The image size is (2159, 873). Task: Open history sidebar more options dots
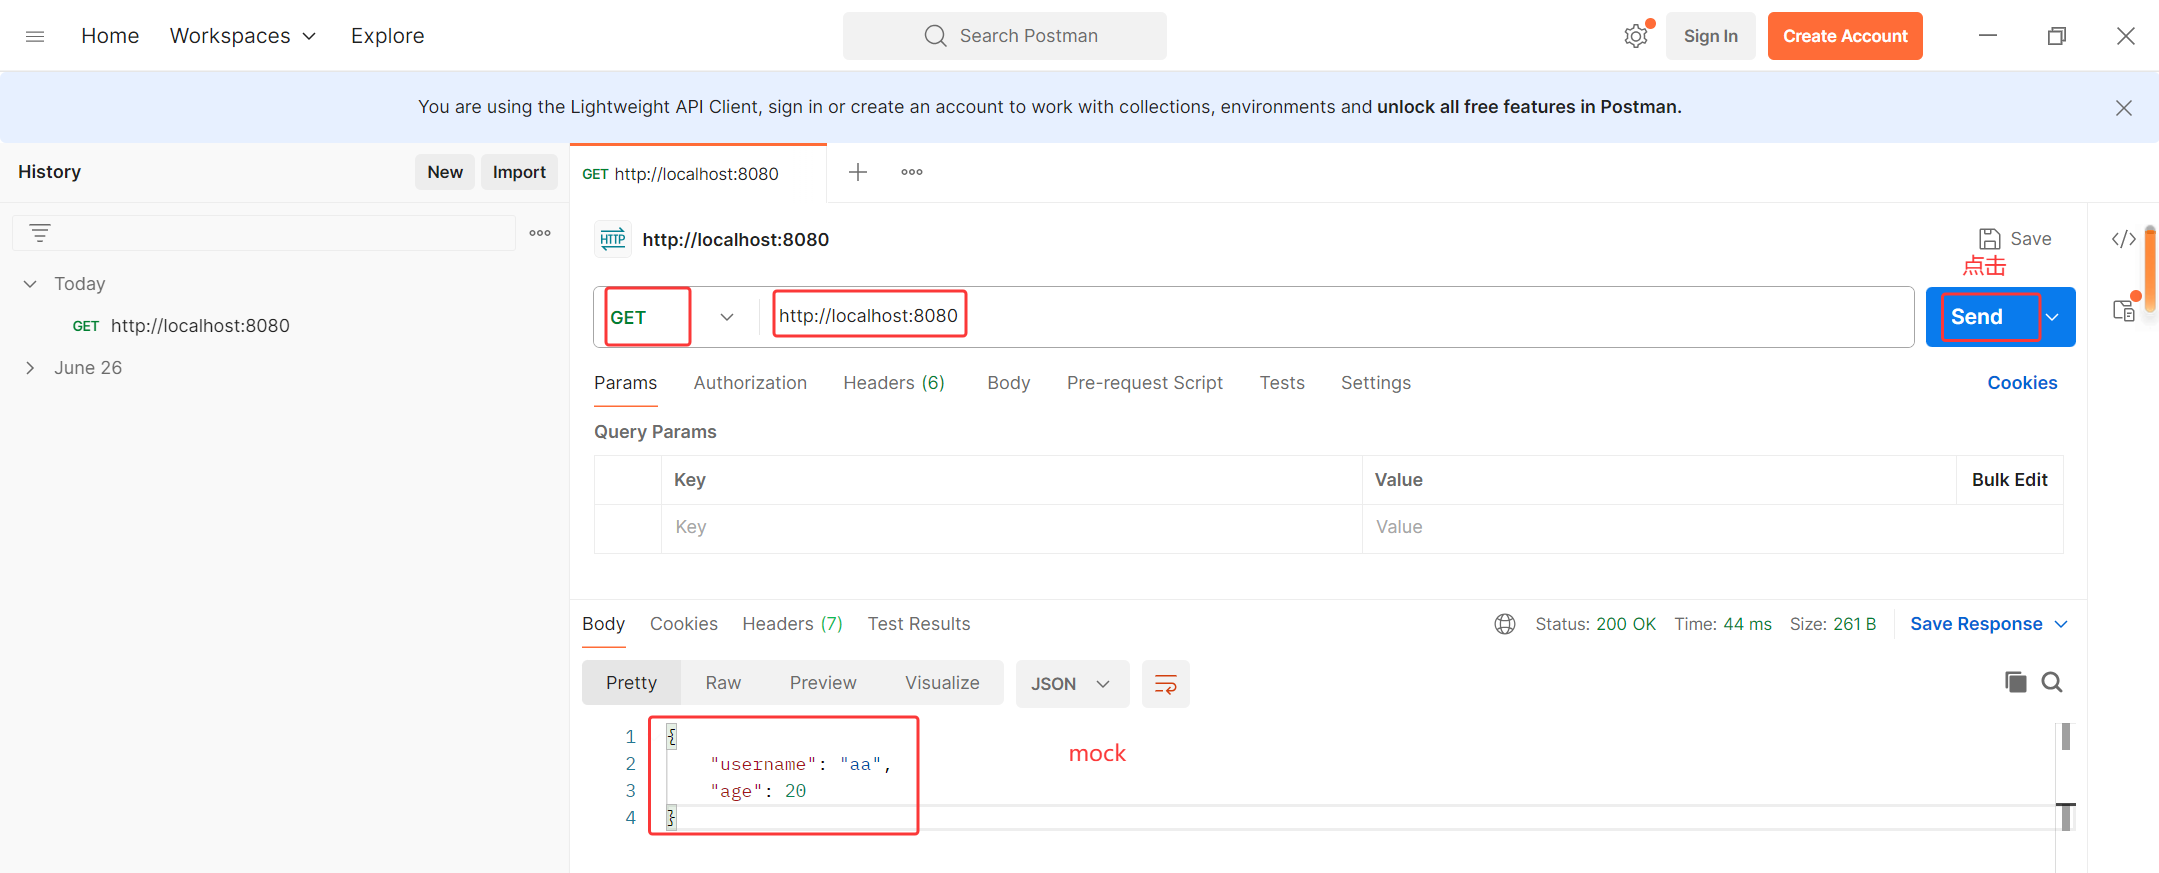(x=540, y=233)
